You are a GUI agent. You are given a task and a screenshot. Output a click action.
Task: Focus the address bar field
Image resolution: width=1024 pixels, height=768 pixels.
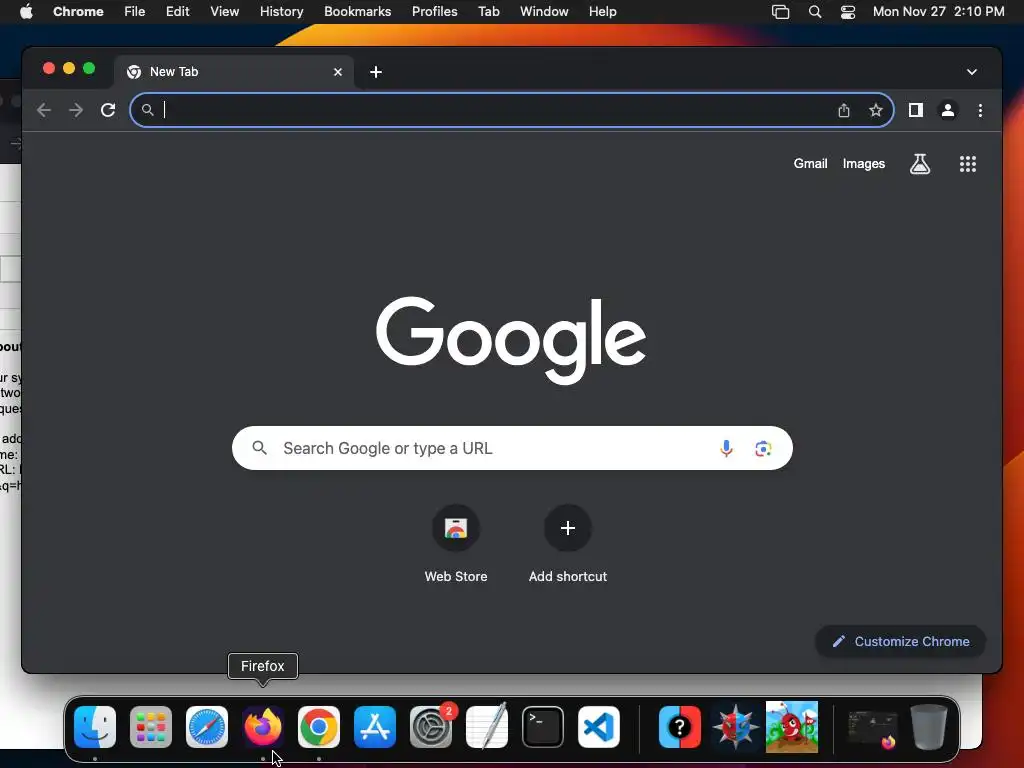tap(511, 110)
